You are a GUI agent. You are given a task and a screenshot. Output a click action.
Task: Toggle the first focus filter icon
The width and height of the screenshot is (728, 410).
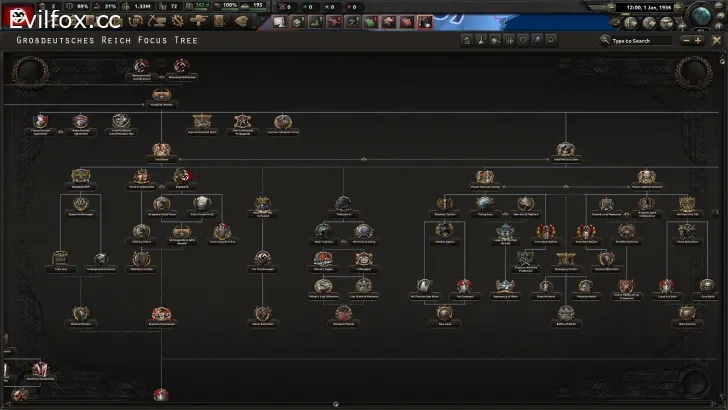point(467,40)
